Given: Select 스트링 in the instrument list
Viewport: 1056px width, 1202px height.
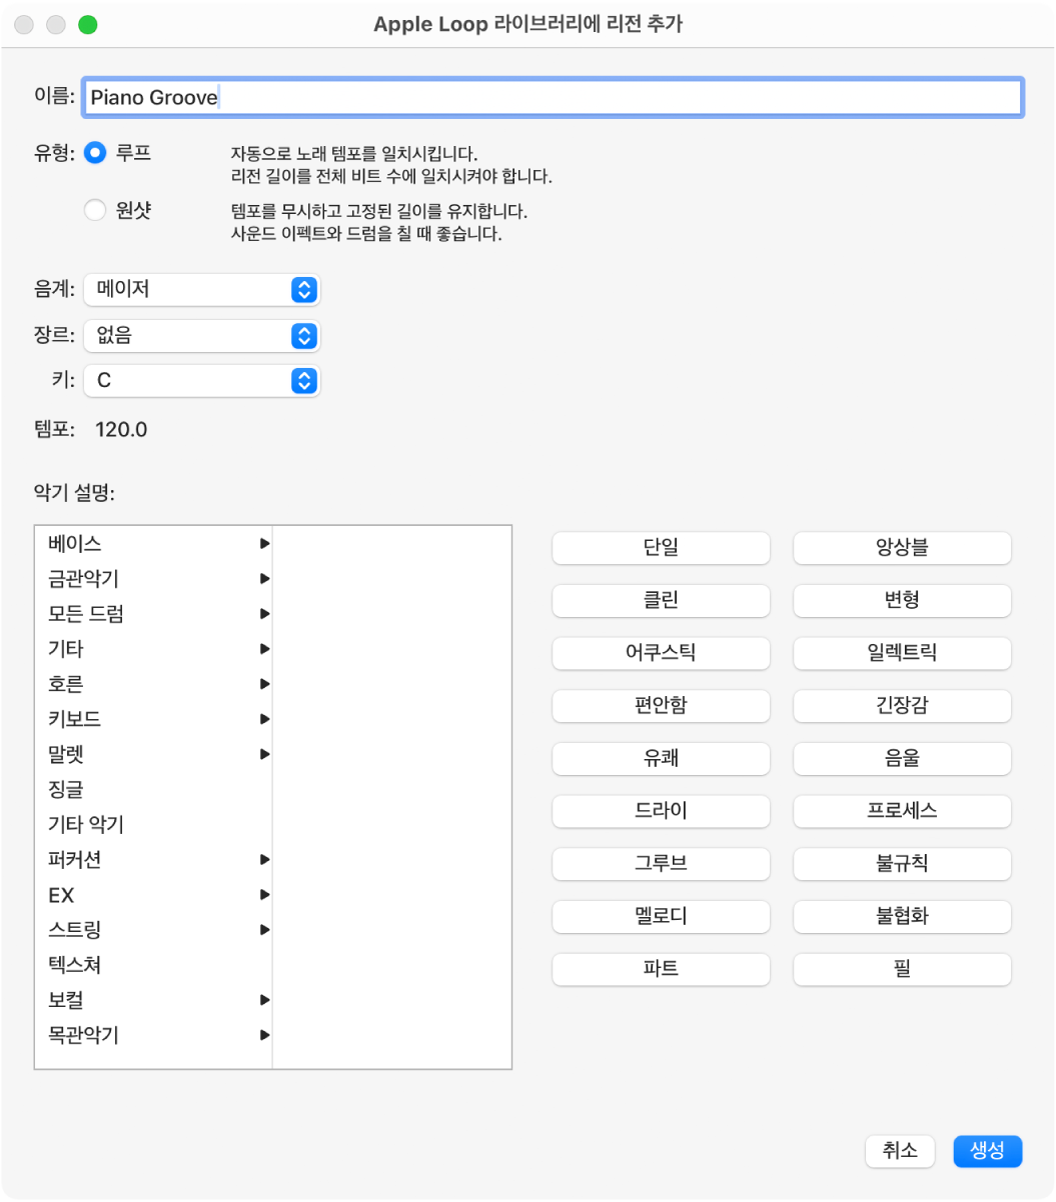Looking at the screenshot, I should 153,930.
